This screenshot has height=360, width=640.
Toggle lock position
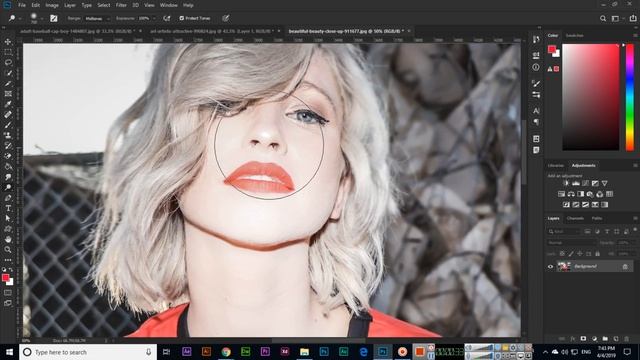[x=580, y=253]
